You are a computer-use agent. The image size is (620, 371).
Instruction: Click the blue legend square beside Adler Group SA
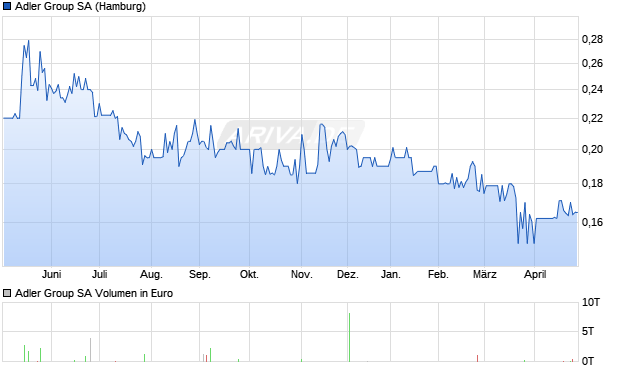[x=7, y=6]
